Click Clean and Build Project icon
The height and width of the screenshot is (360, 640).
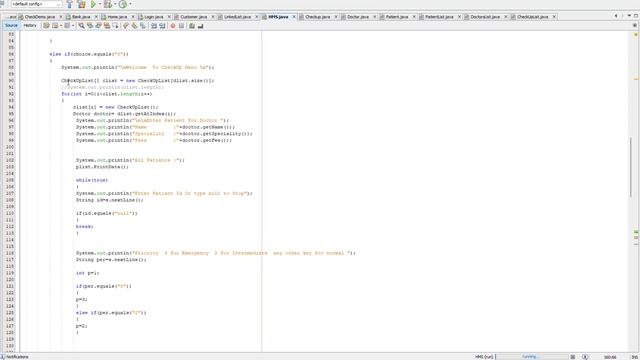pyautogui.click(x=81, y=4)
